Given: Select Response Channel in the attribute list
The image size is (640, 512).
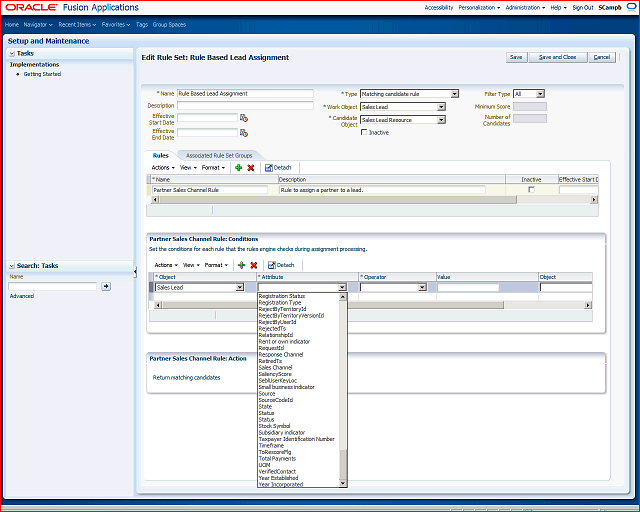Looking at the screenshot, I should pyautogui.click(x=281, y=354).
